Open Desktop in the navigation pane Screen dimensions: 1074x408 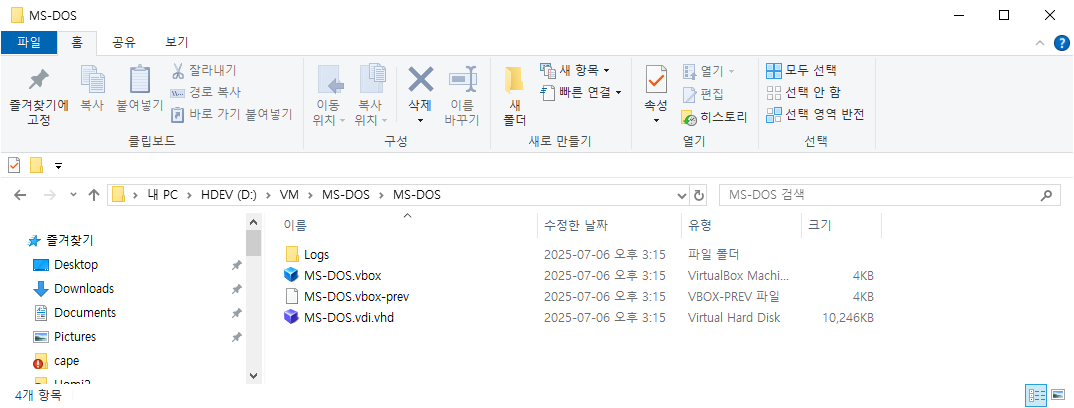click(x=75, y=264)
